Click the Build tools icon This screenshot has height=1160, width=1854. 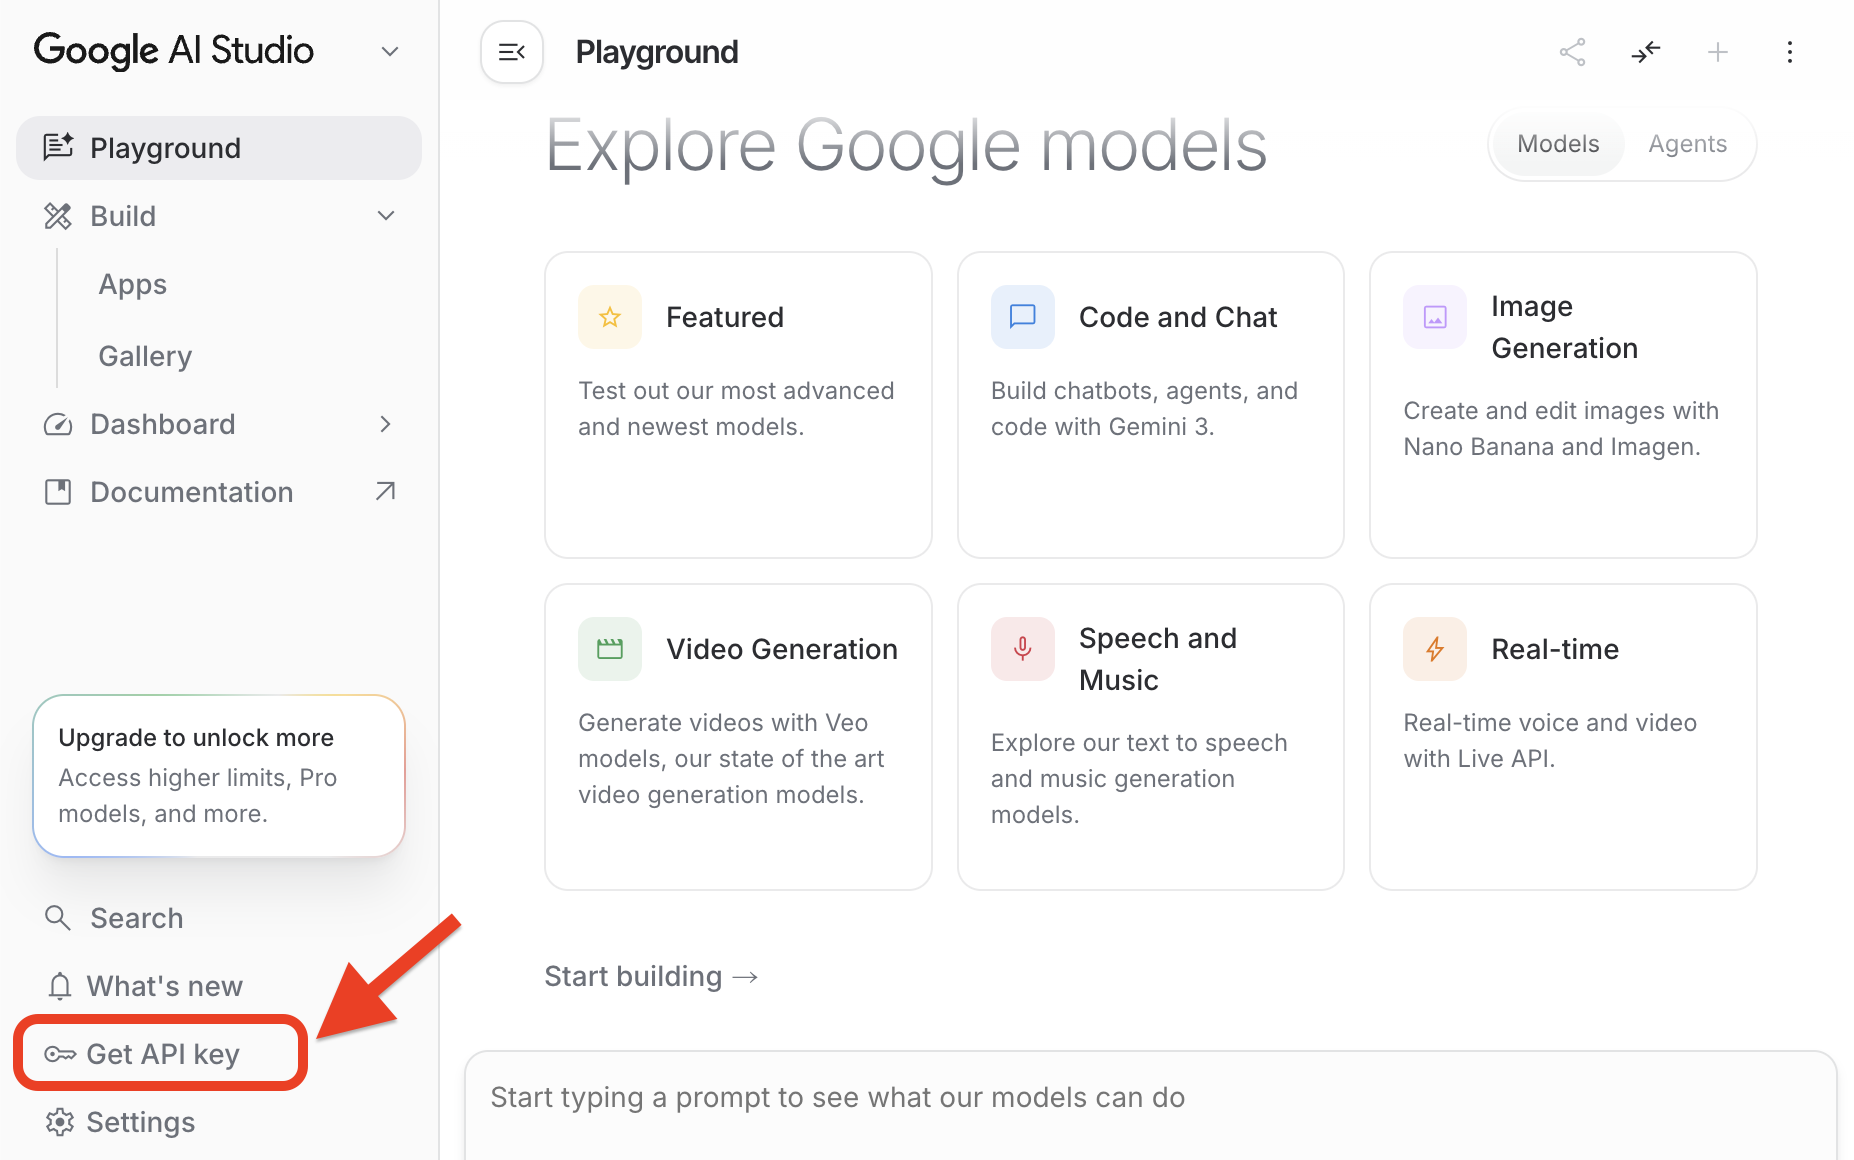[58, 216]
